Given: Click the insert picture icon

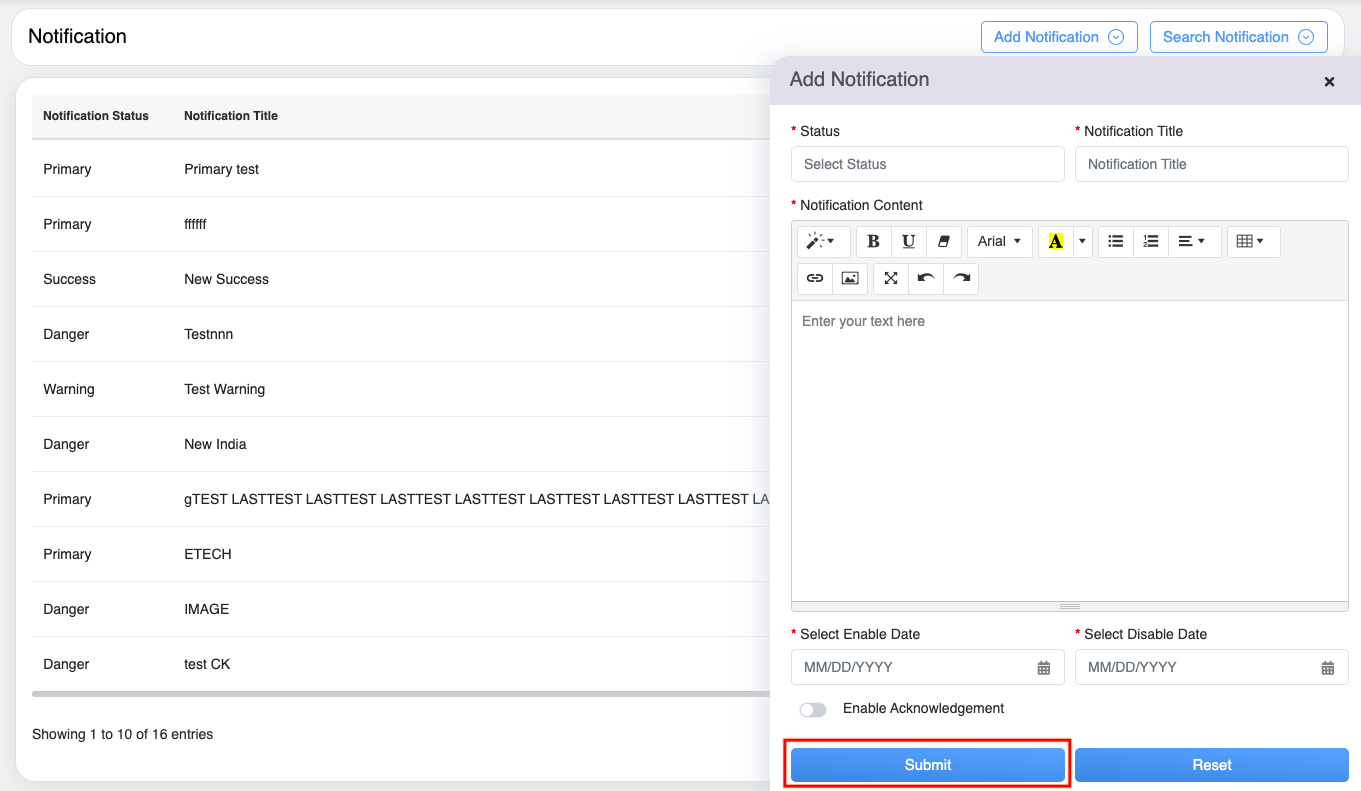Looking at the screenshot, I should [x=850, y=279].
